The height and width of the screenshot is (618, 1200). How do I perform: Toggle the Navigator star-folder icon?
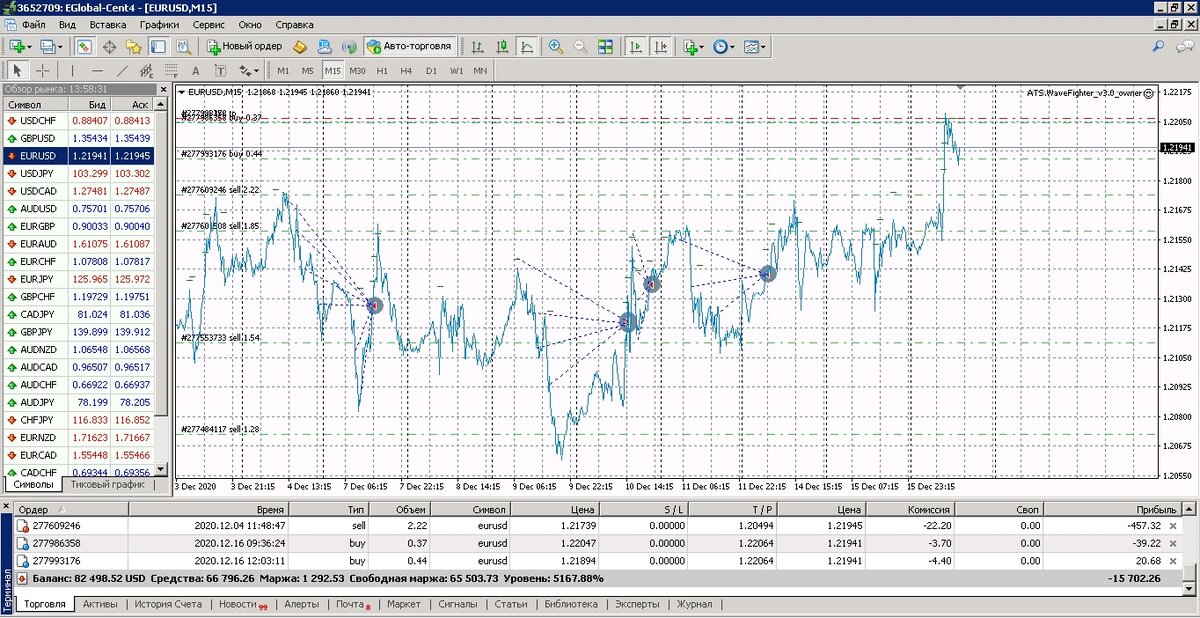[134, 46]
